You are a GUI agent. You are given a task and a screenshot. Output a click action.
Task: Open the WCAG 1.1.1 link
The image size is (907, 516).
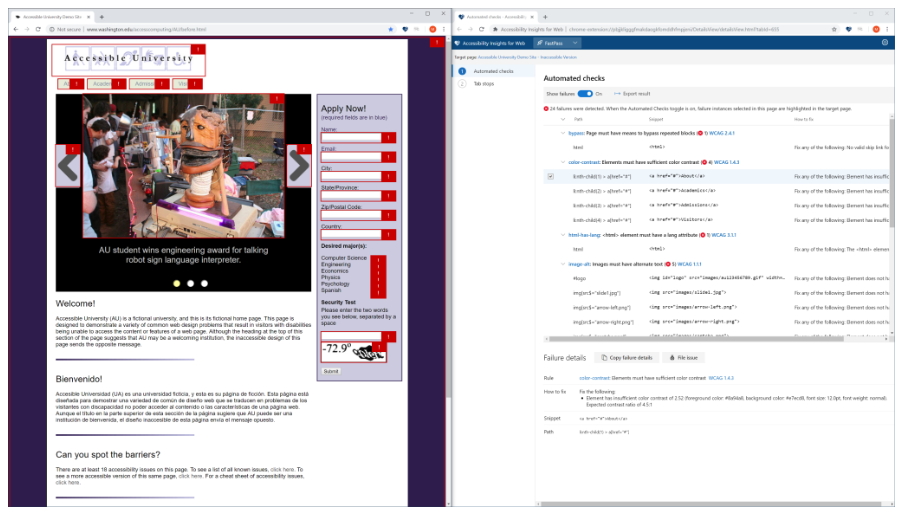(x=689, y=264)
